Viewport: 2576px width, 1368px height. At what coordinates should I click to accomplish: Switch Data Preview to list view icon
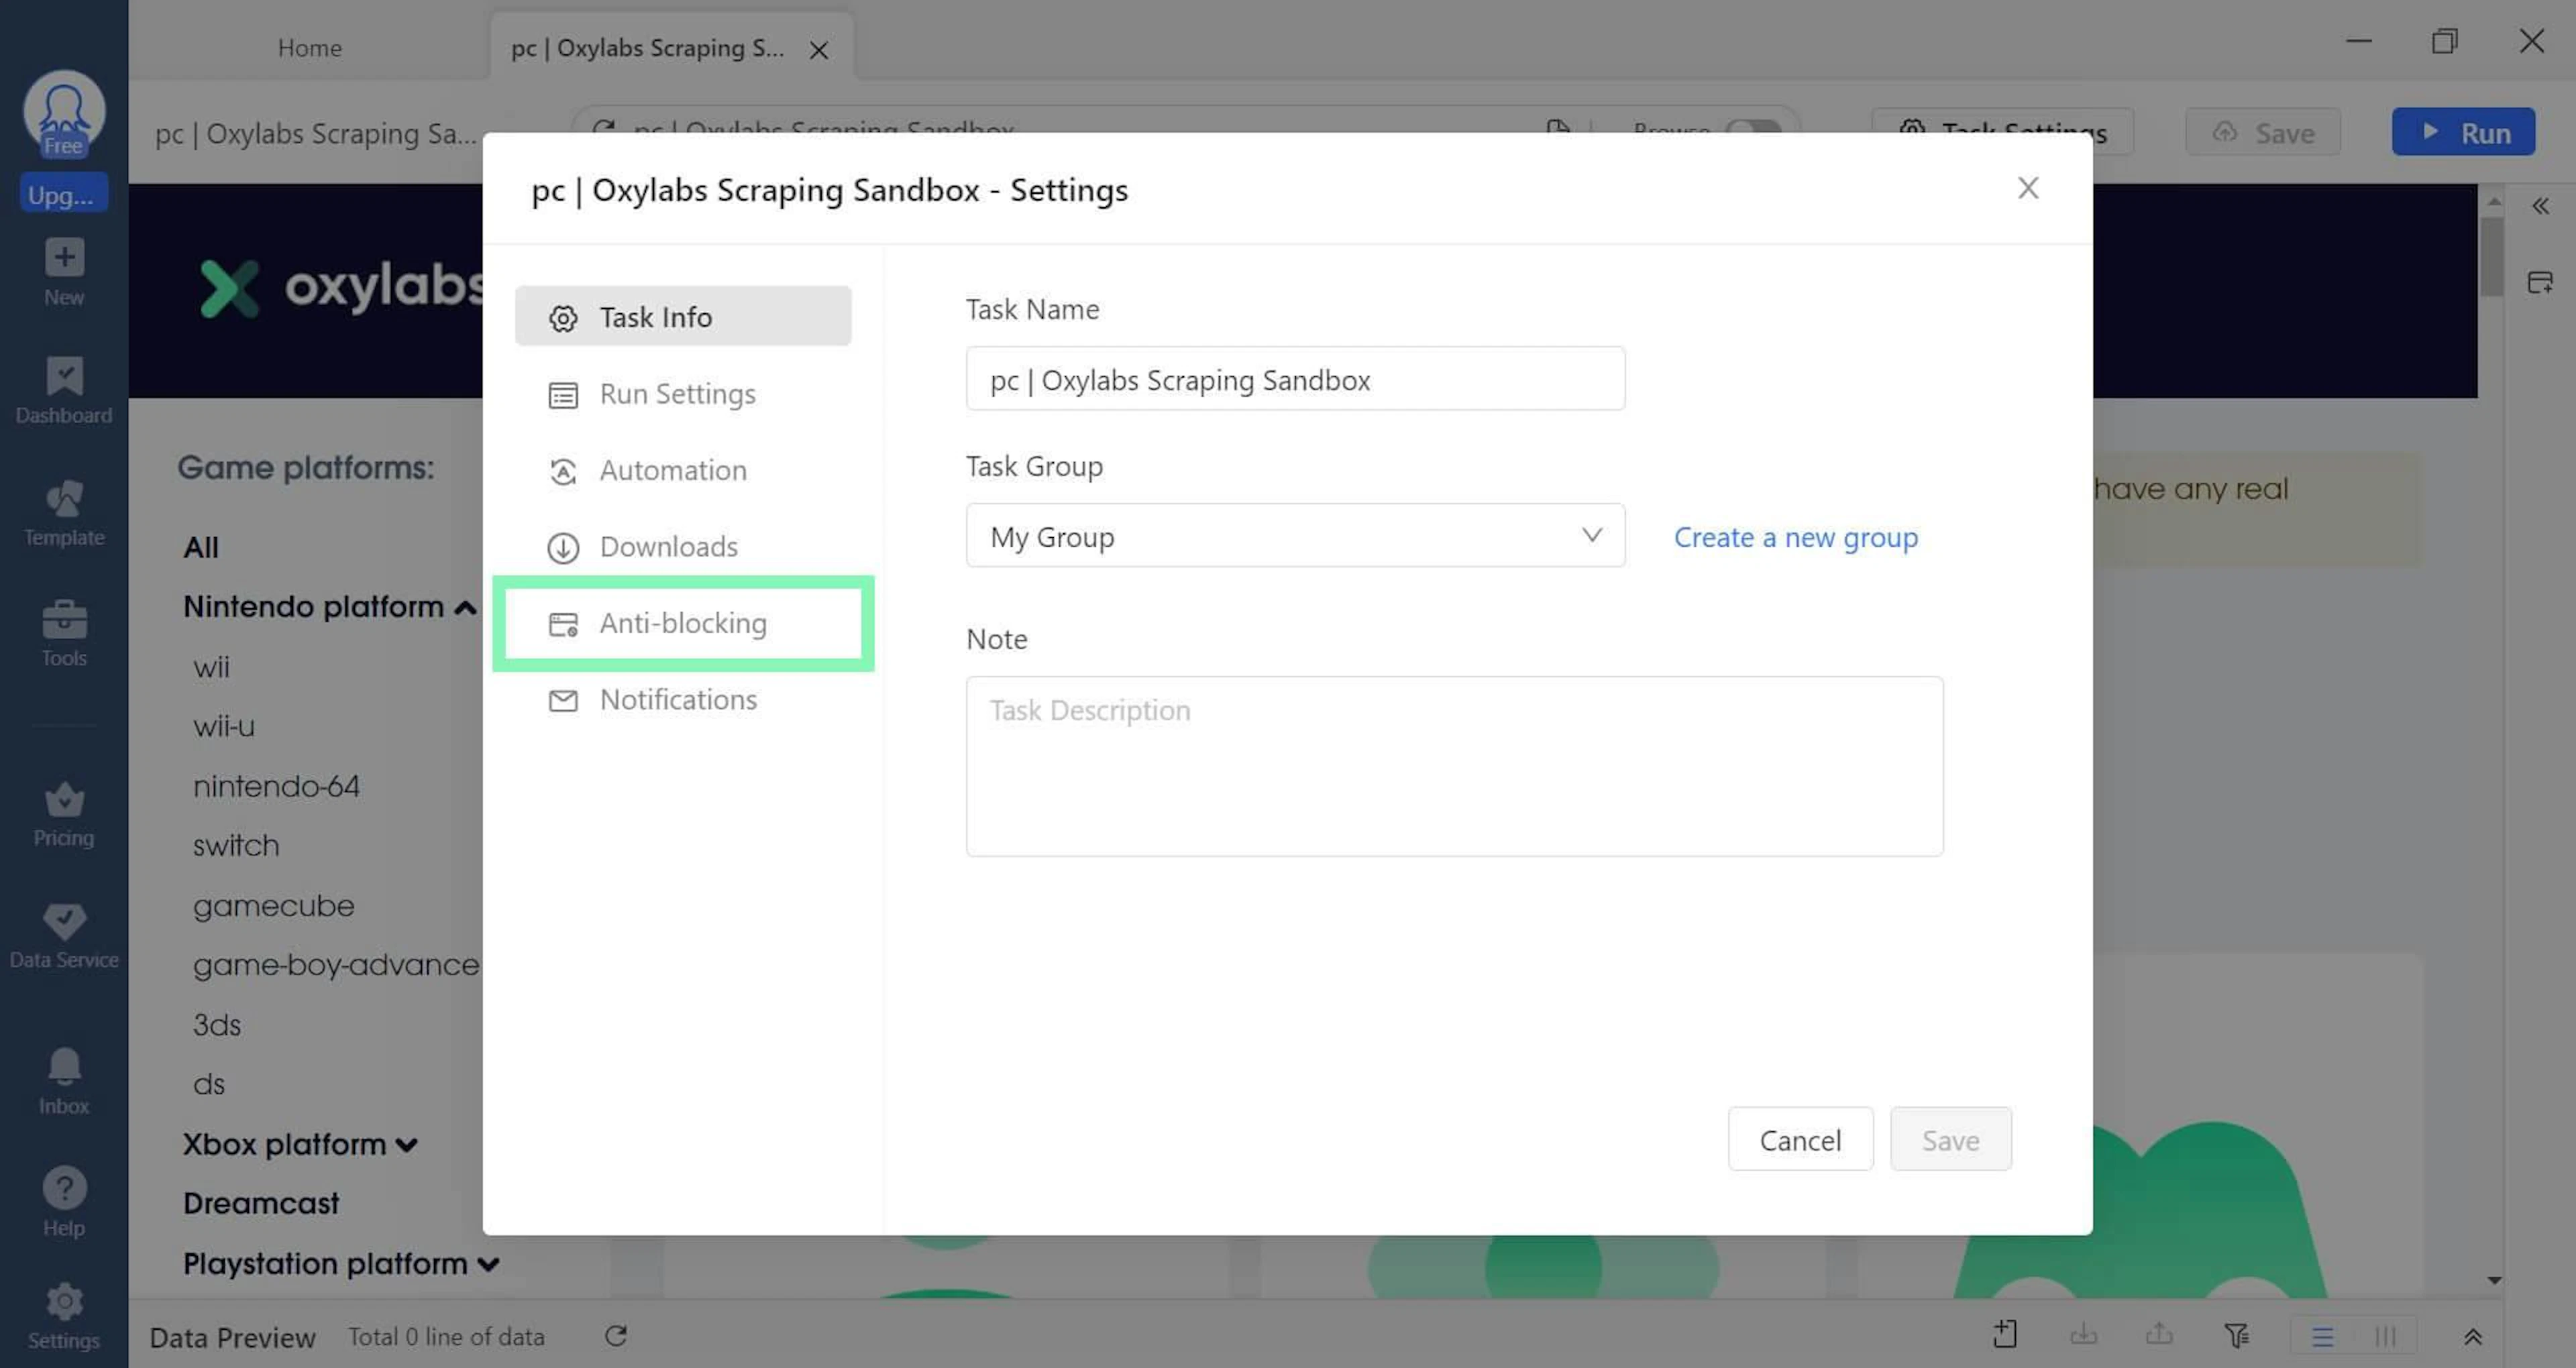click(2322, 1336)
